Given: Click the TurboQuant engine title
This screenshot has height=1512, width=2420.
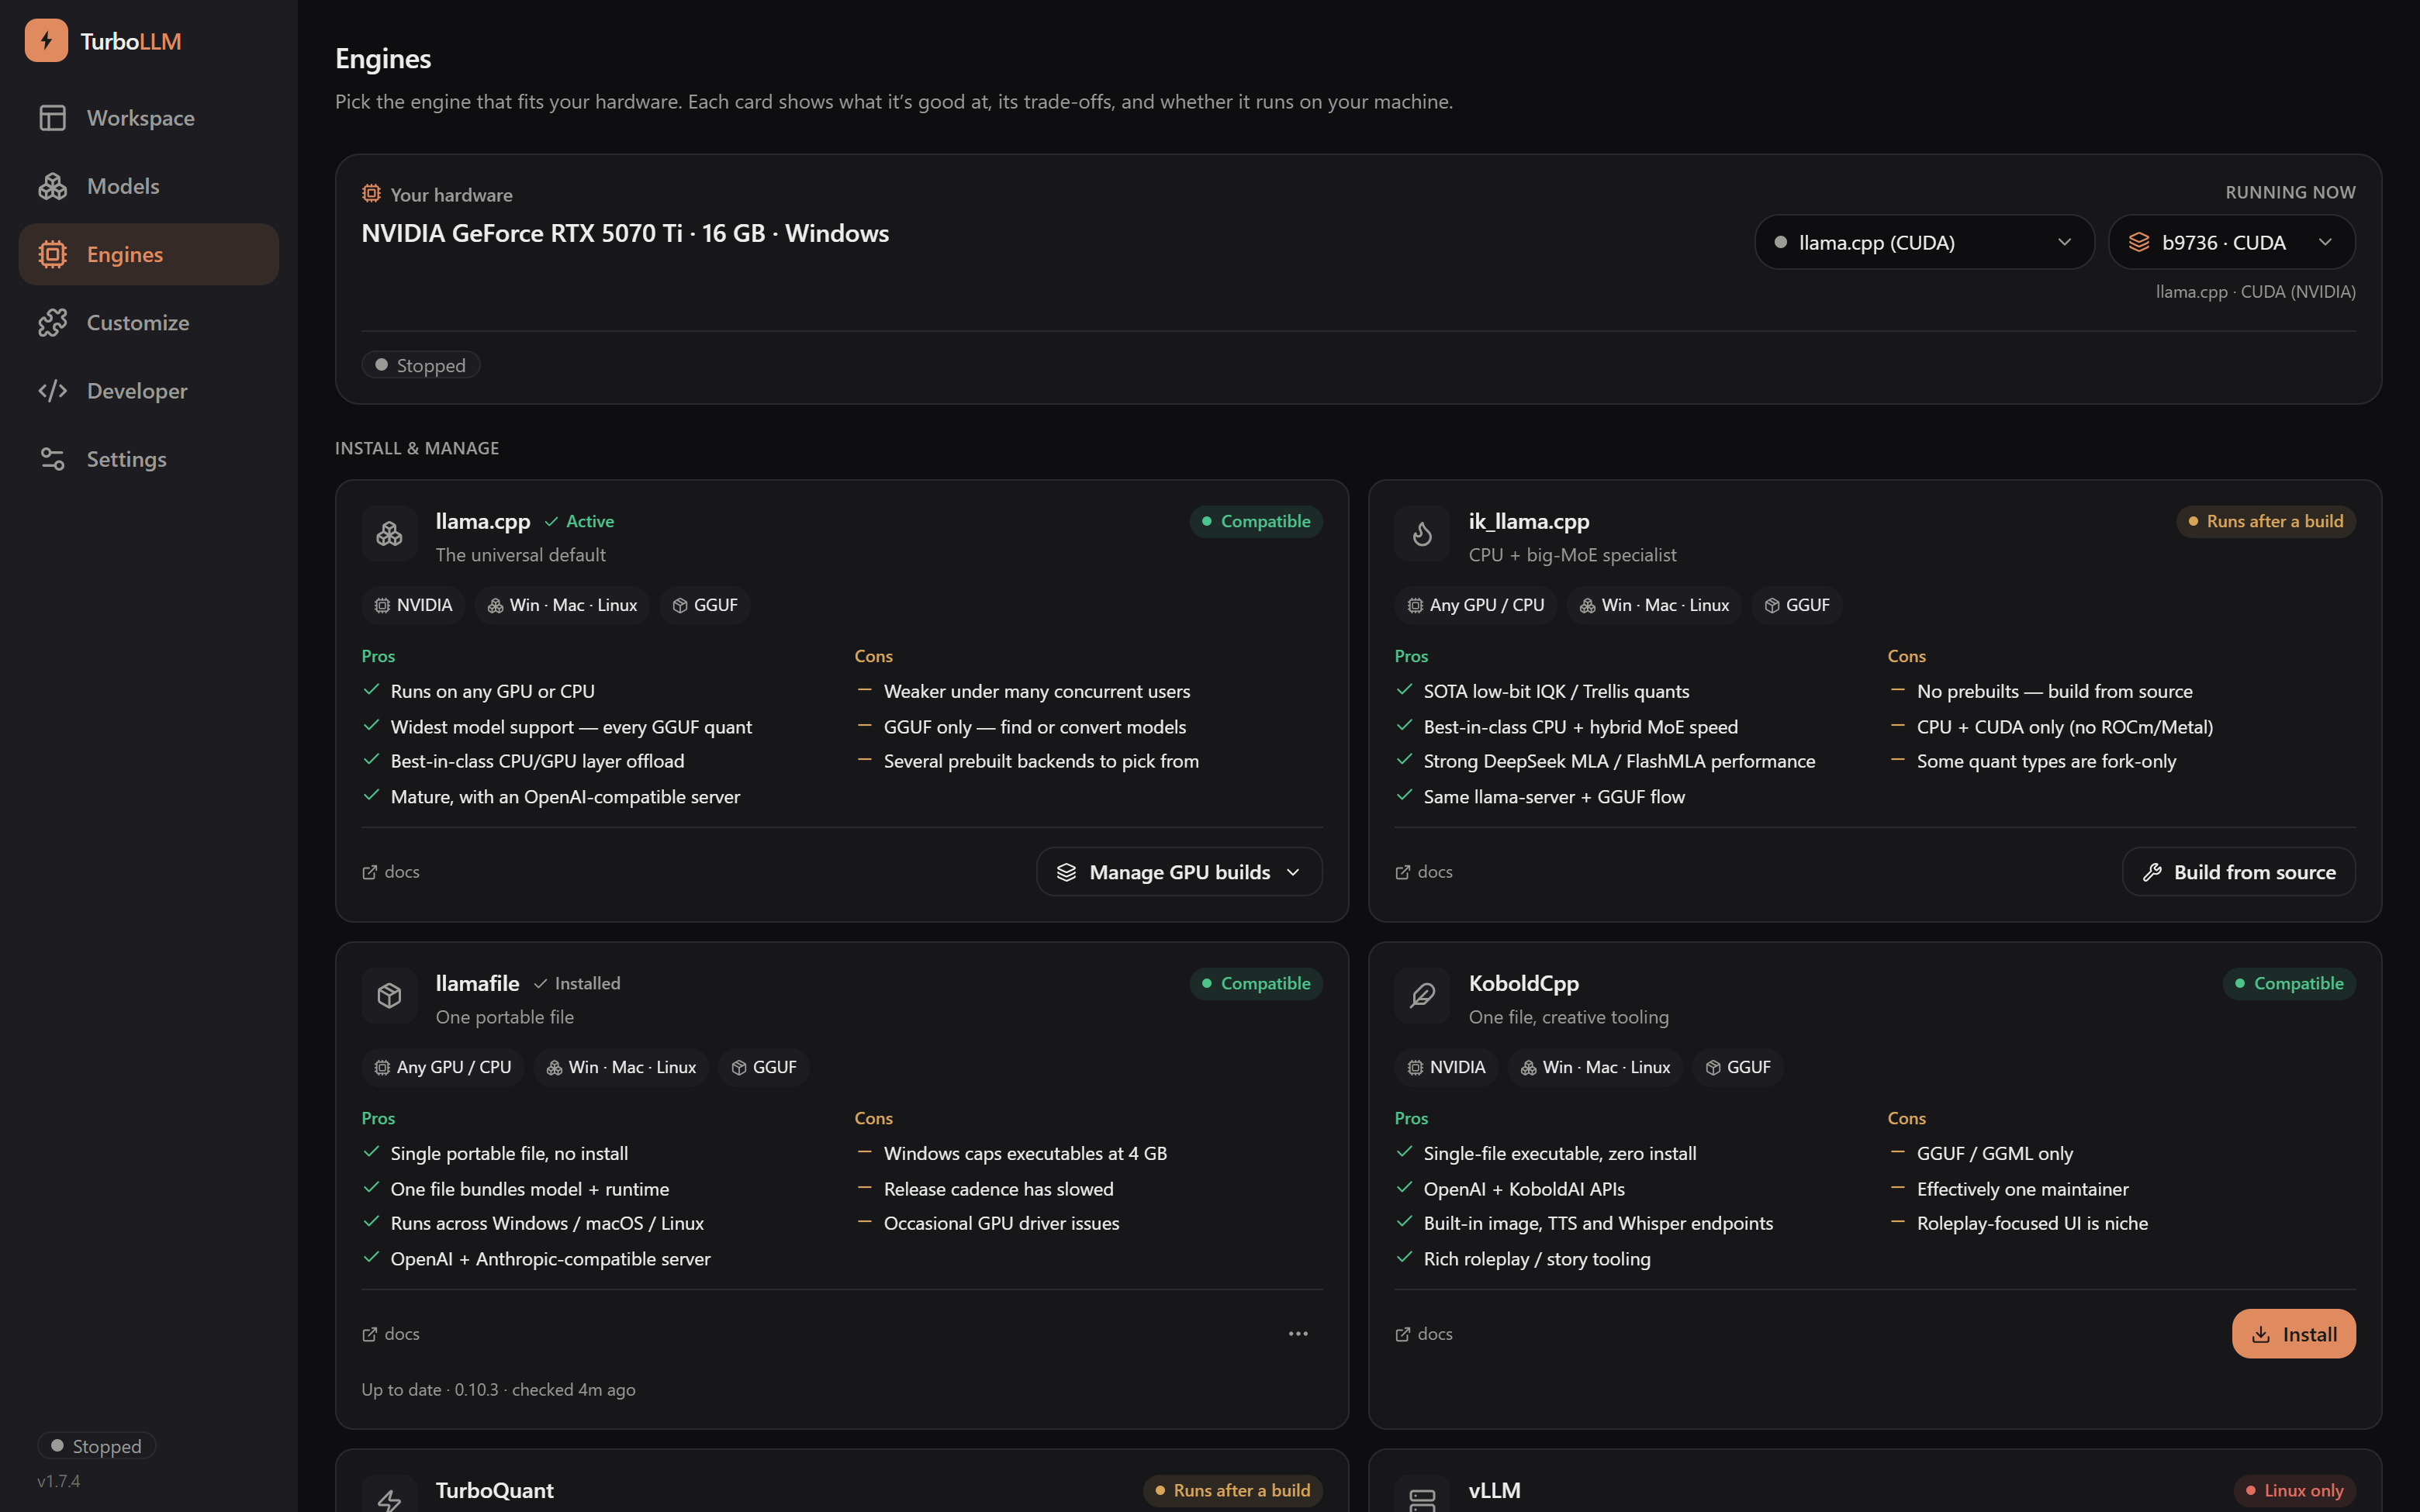Looking at the screenshot, I should click(494, 1490).
